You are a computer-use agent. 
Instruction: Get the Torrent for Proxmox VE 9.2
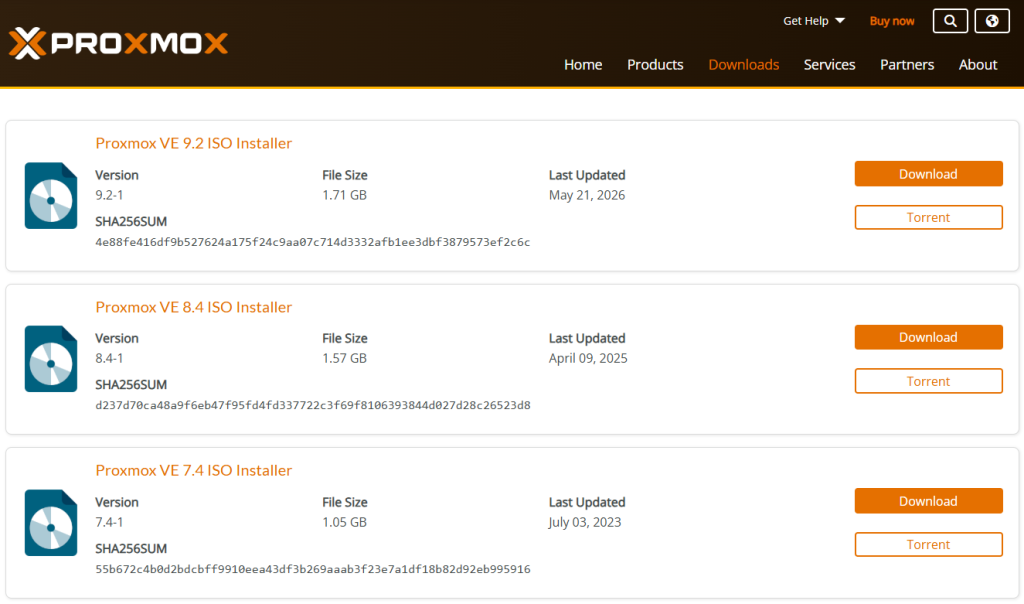click(x=929, y=217)
